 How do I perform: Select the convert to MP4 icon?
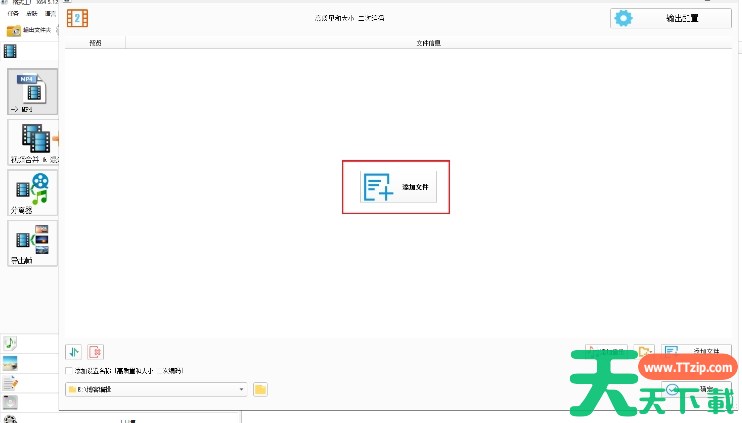point(32,91)
